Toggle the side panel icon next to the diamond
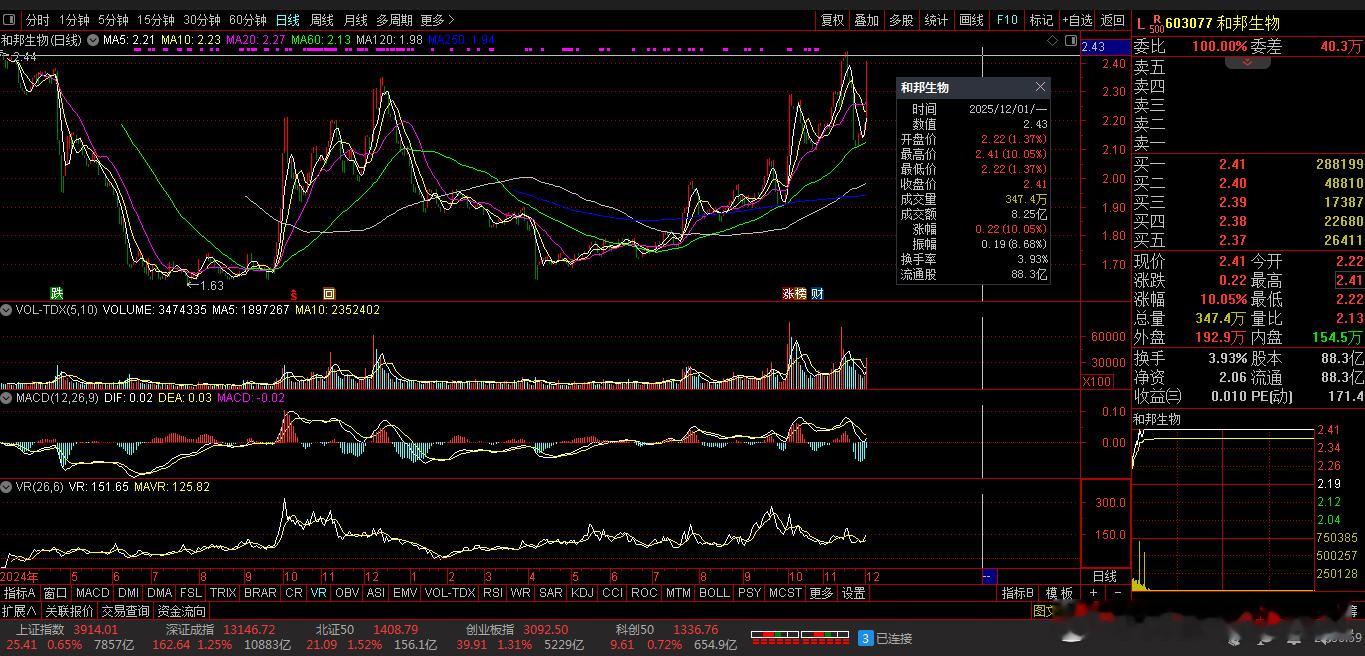 click(1072, 40)
